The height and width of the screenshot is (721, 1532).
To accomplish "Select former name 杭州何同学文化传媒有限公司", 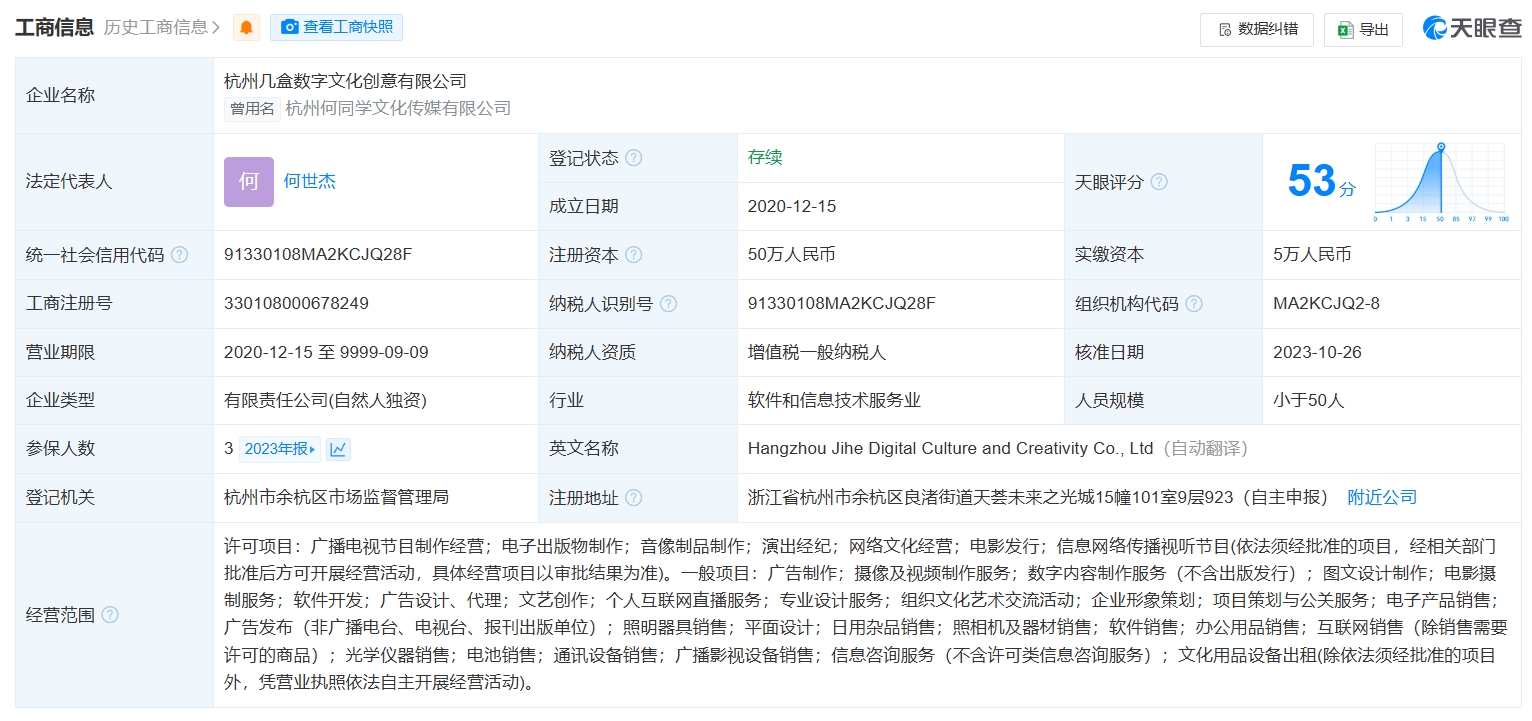I will 398,108.
